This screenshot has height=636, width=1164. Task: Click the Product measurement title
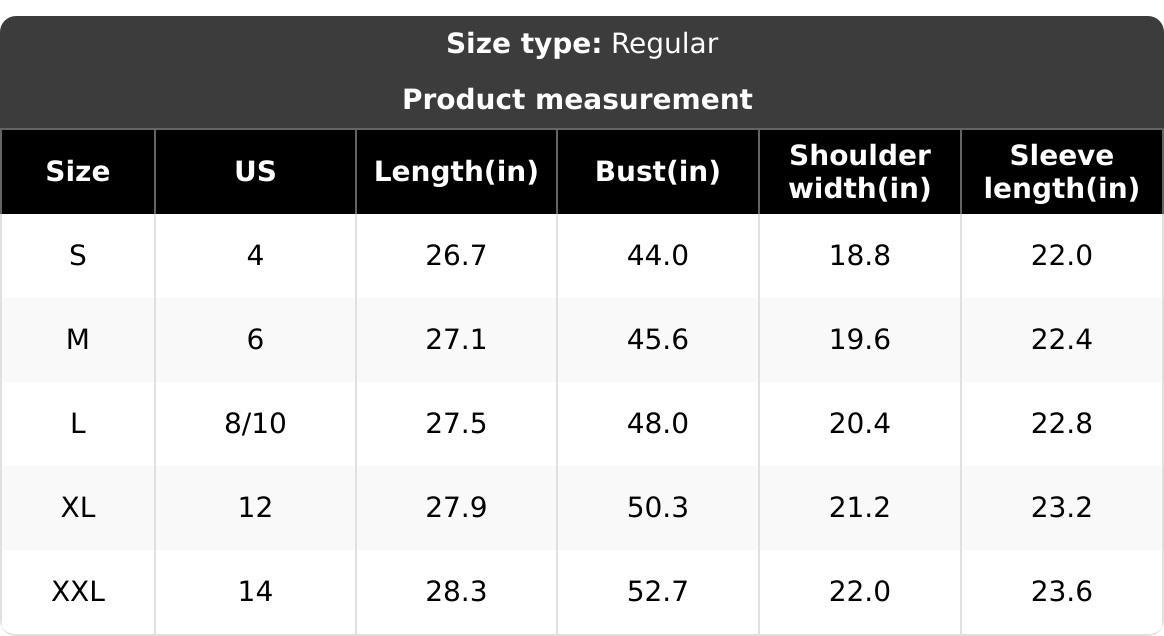tap(577, 100)
